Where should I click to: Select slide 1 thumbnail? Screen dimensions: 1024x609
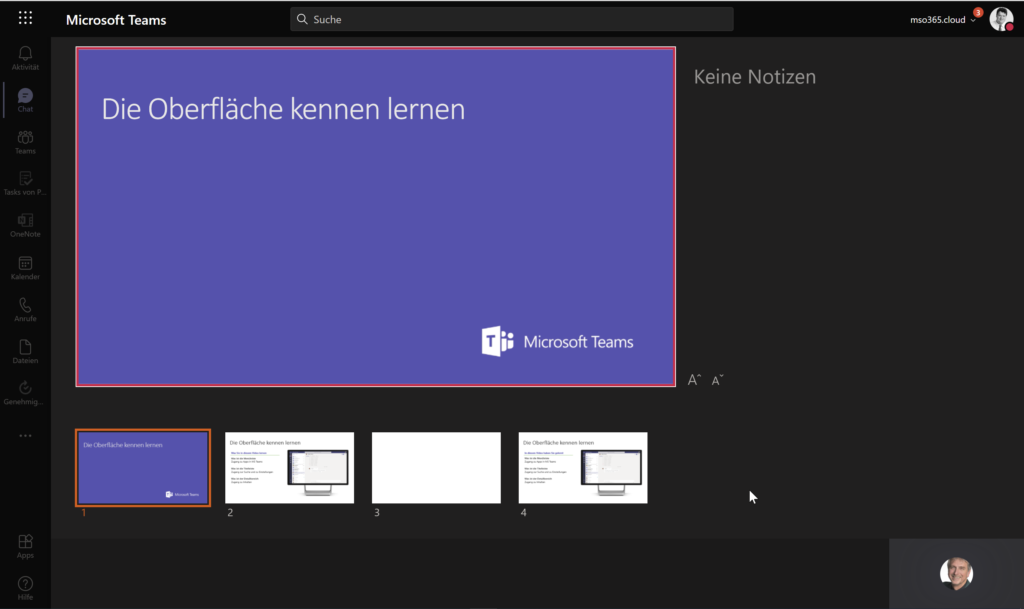143,468
